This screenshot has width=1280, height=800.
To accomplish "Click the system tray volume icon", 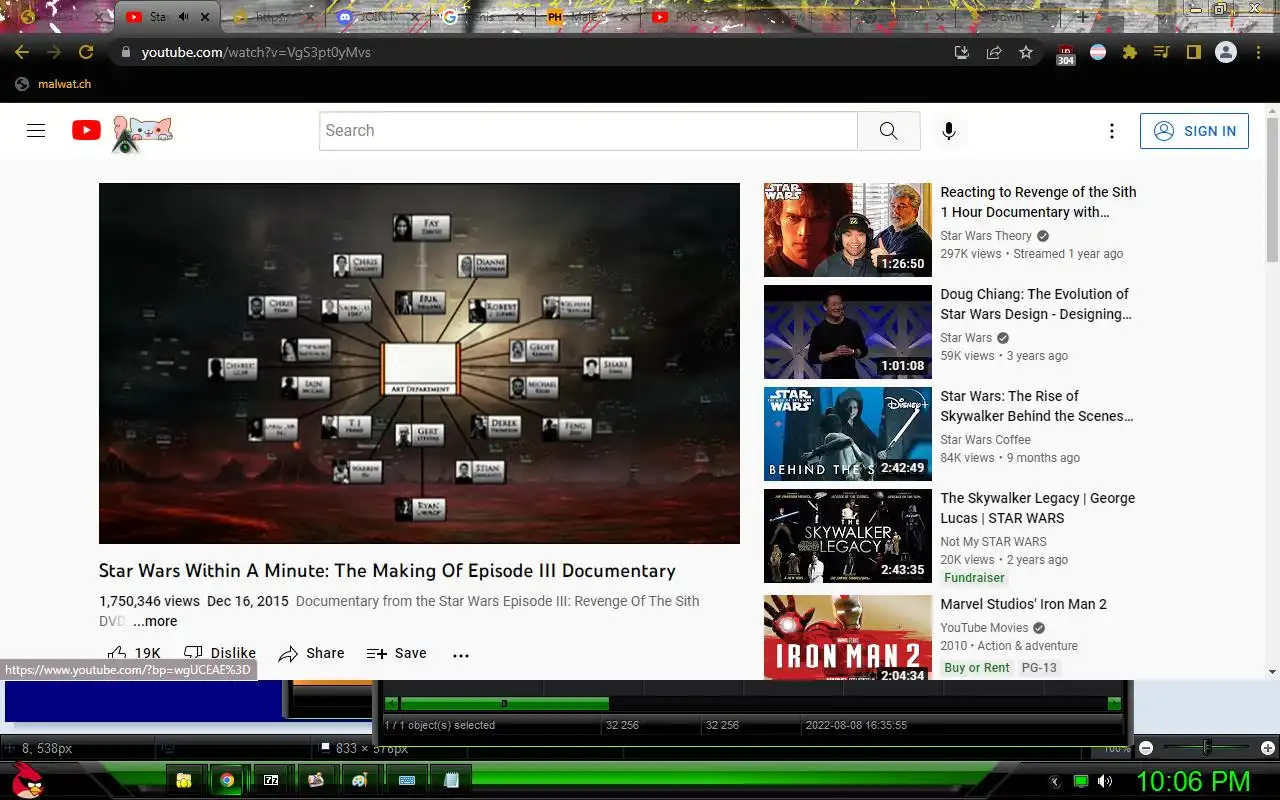I will tap(1105, 781).
